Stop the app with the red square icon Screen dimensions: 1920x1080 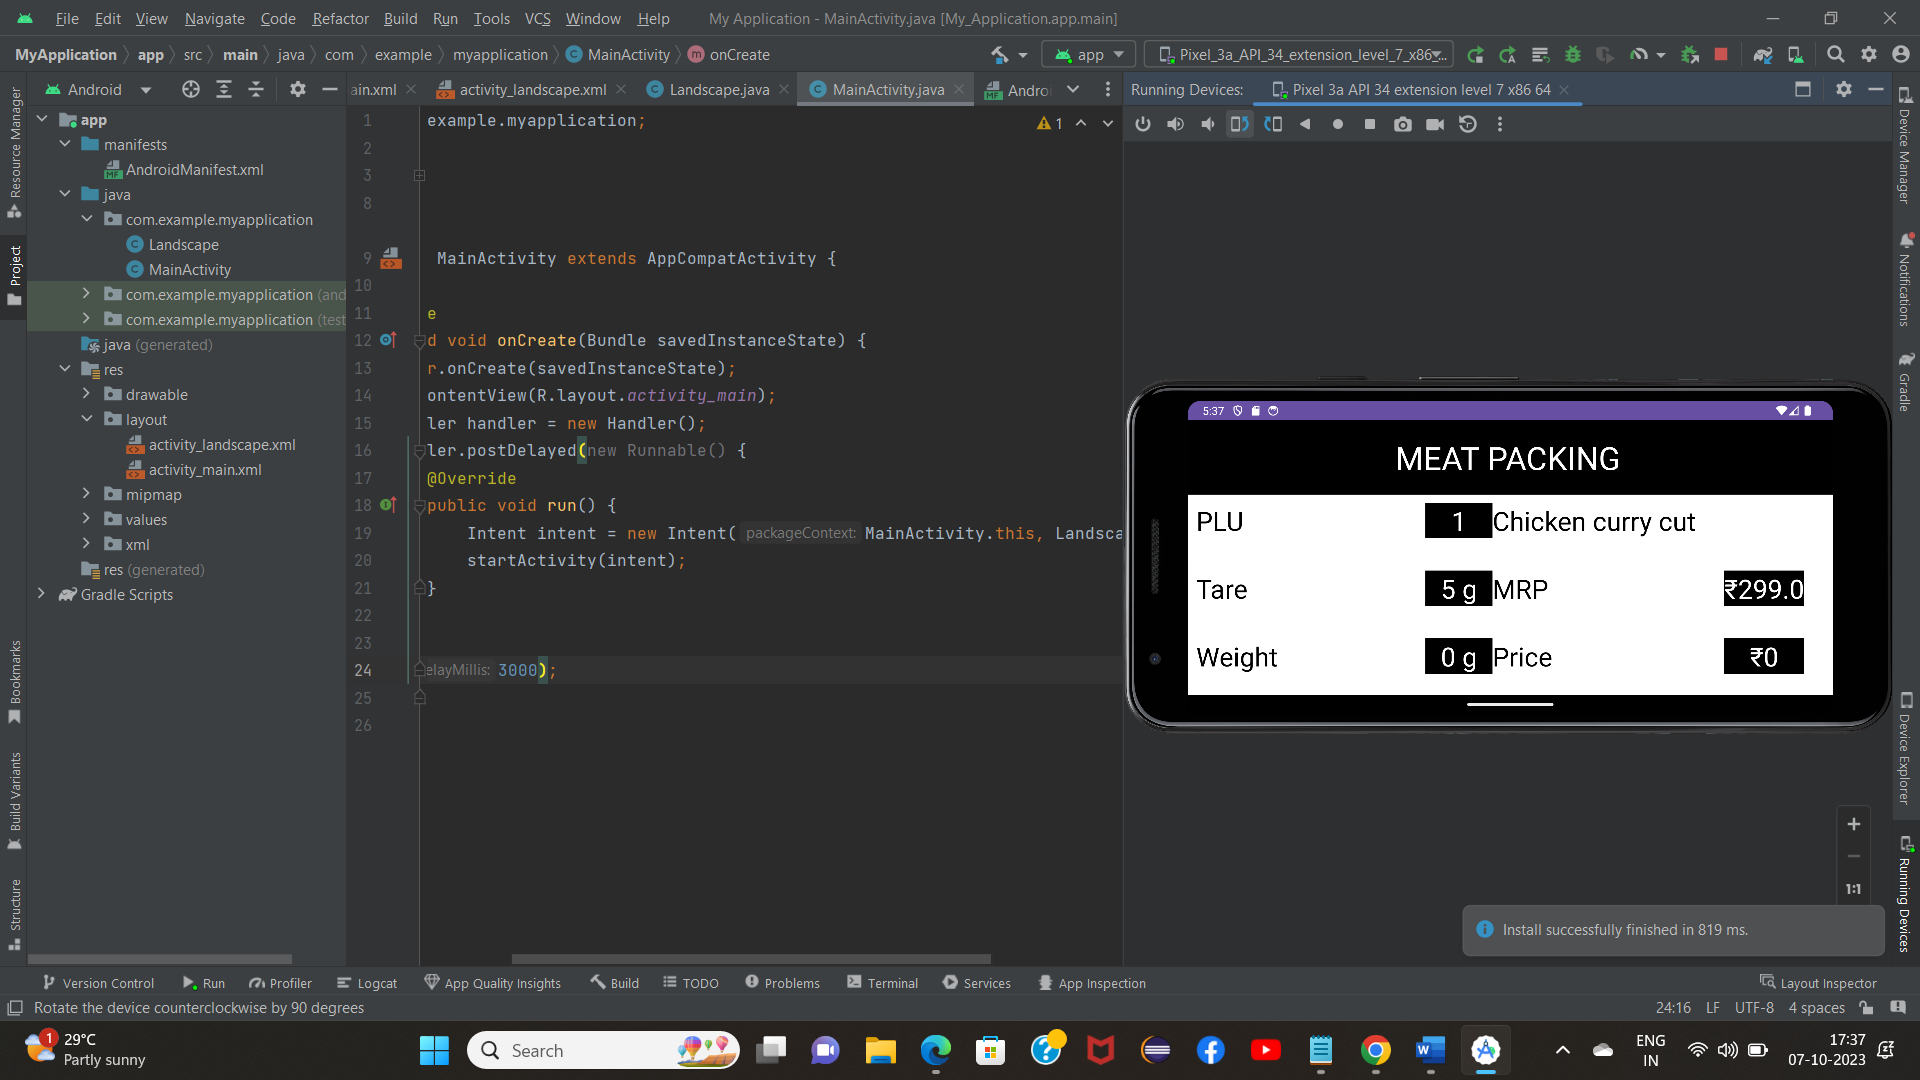1722,54
